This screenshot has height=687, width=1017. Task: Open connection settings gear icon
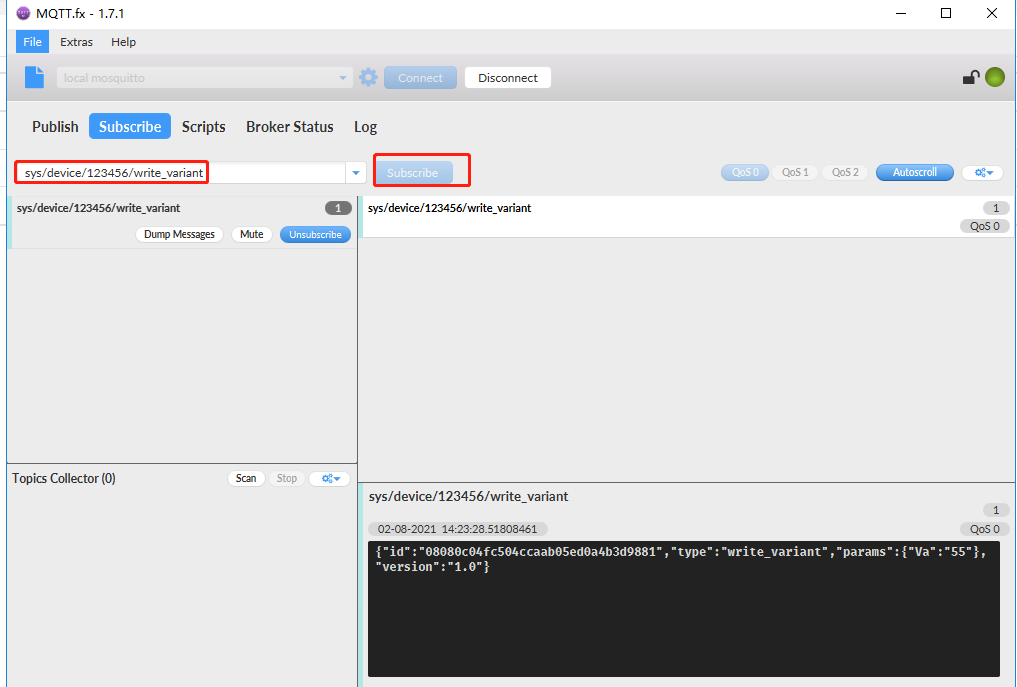(x=368, y=77)
